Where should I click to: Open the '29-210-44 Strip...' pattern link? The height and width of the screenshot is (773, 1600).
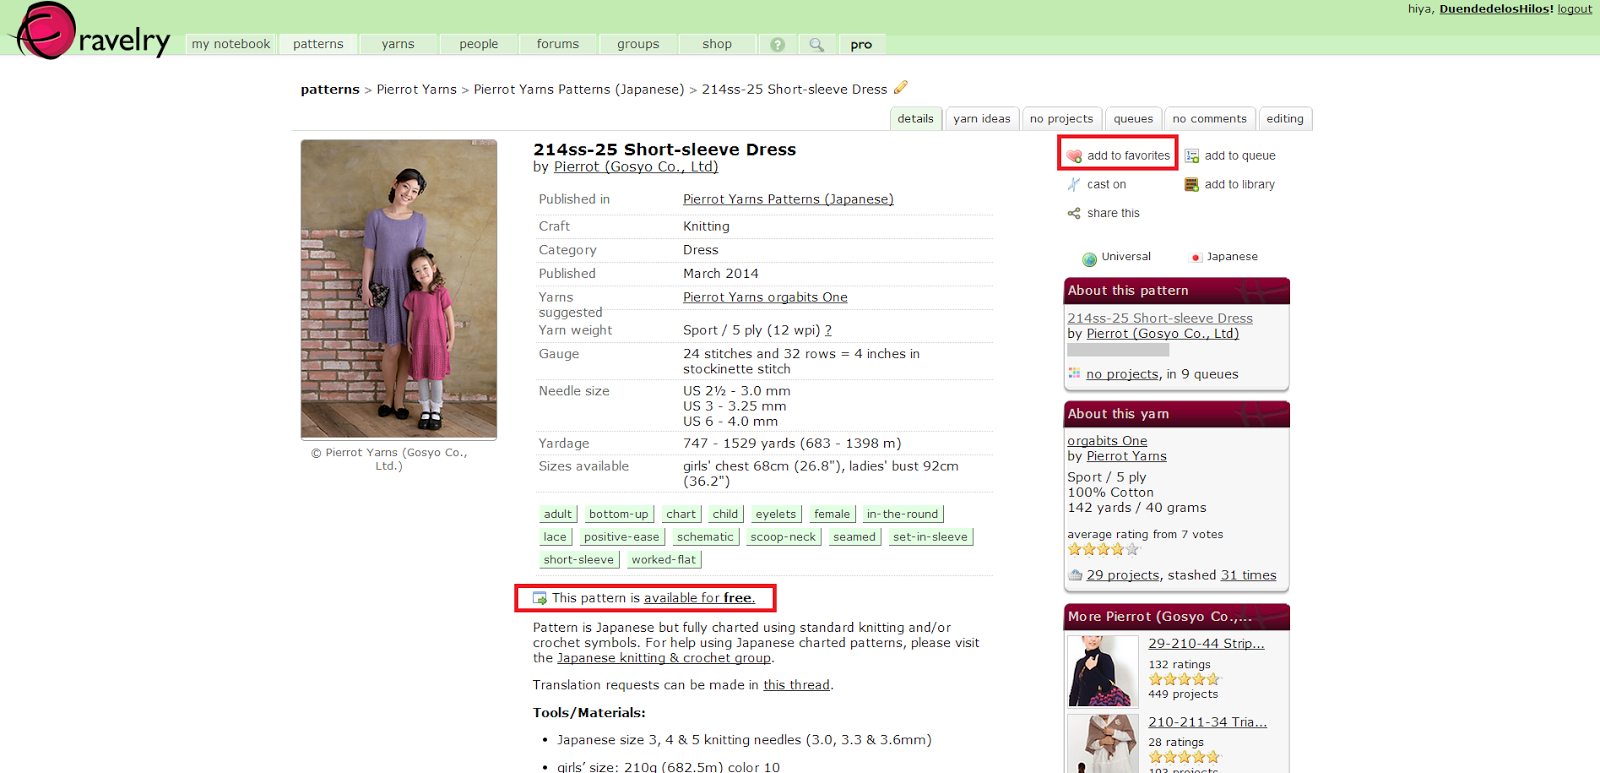pyautogui.click(x=1206, y=644)
